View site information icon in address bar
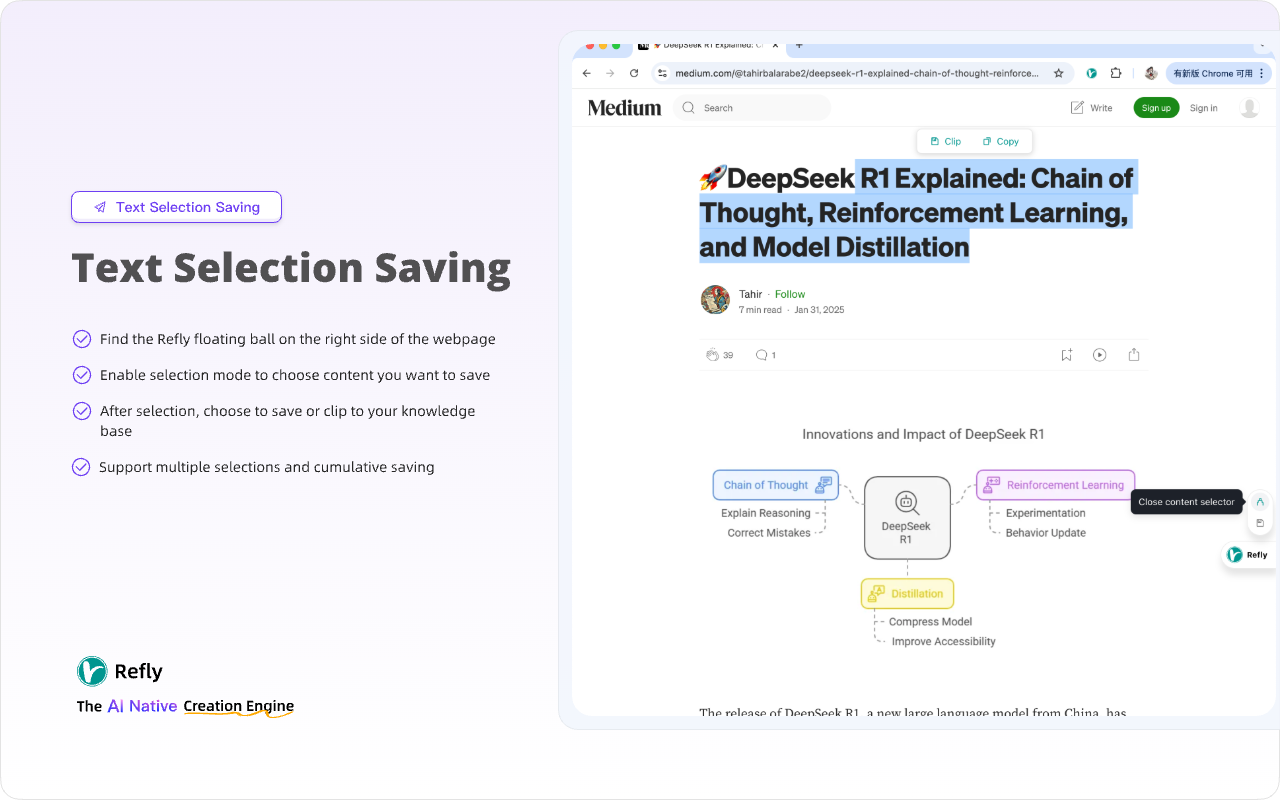The width and height of the screenshot is (1280, 800). pyautogui.click(x=662, y=73)
